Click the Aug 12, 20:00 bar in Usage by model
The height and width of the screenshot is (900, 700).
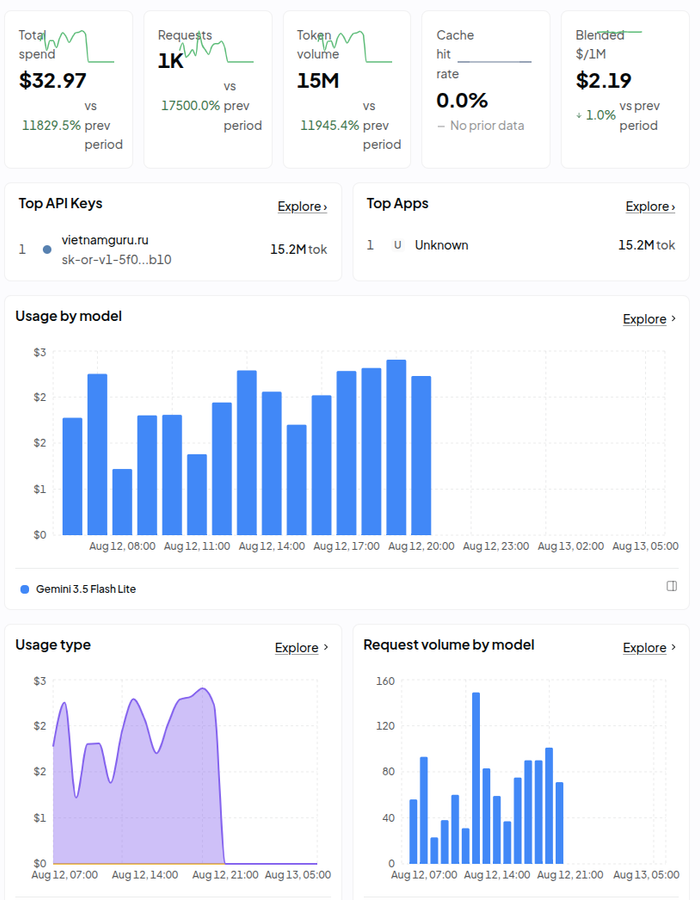pos(421,455)
